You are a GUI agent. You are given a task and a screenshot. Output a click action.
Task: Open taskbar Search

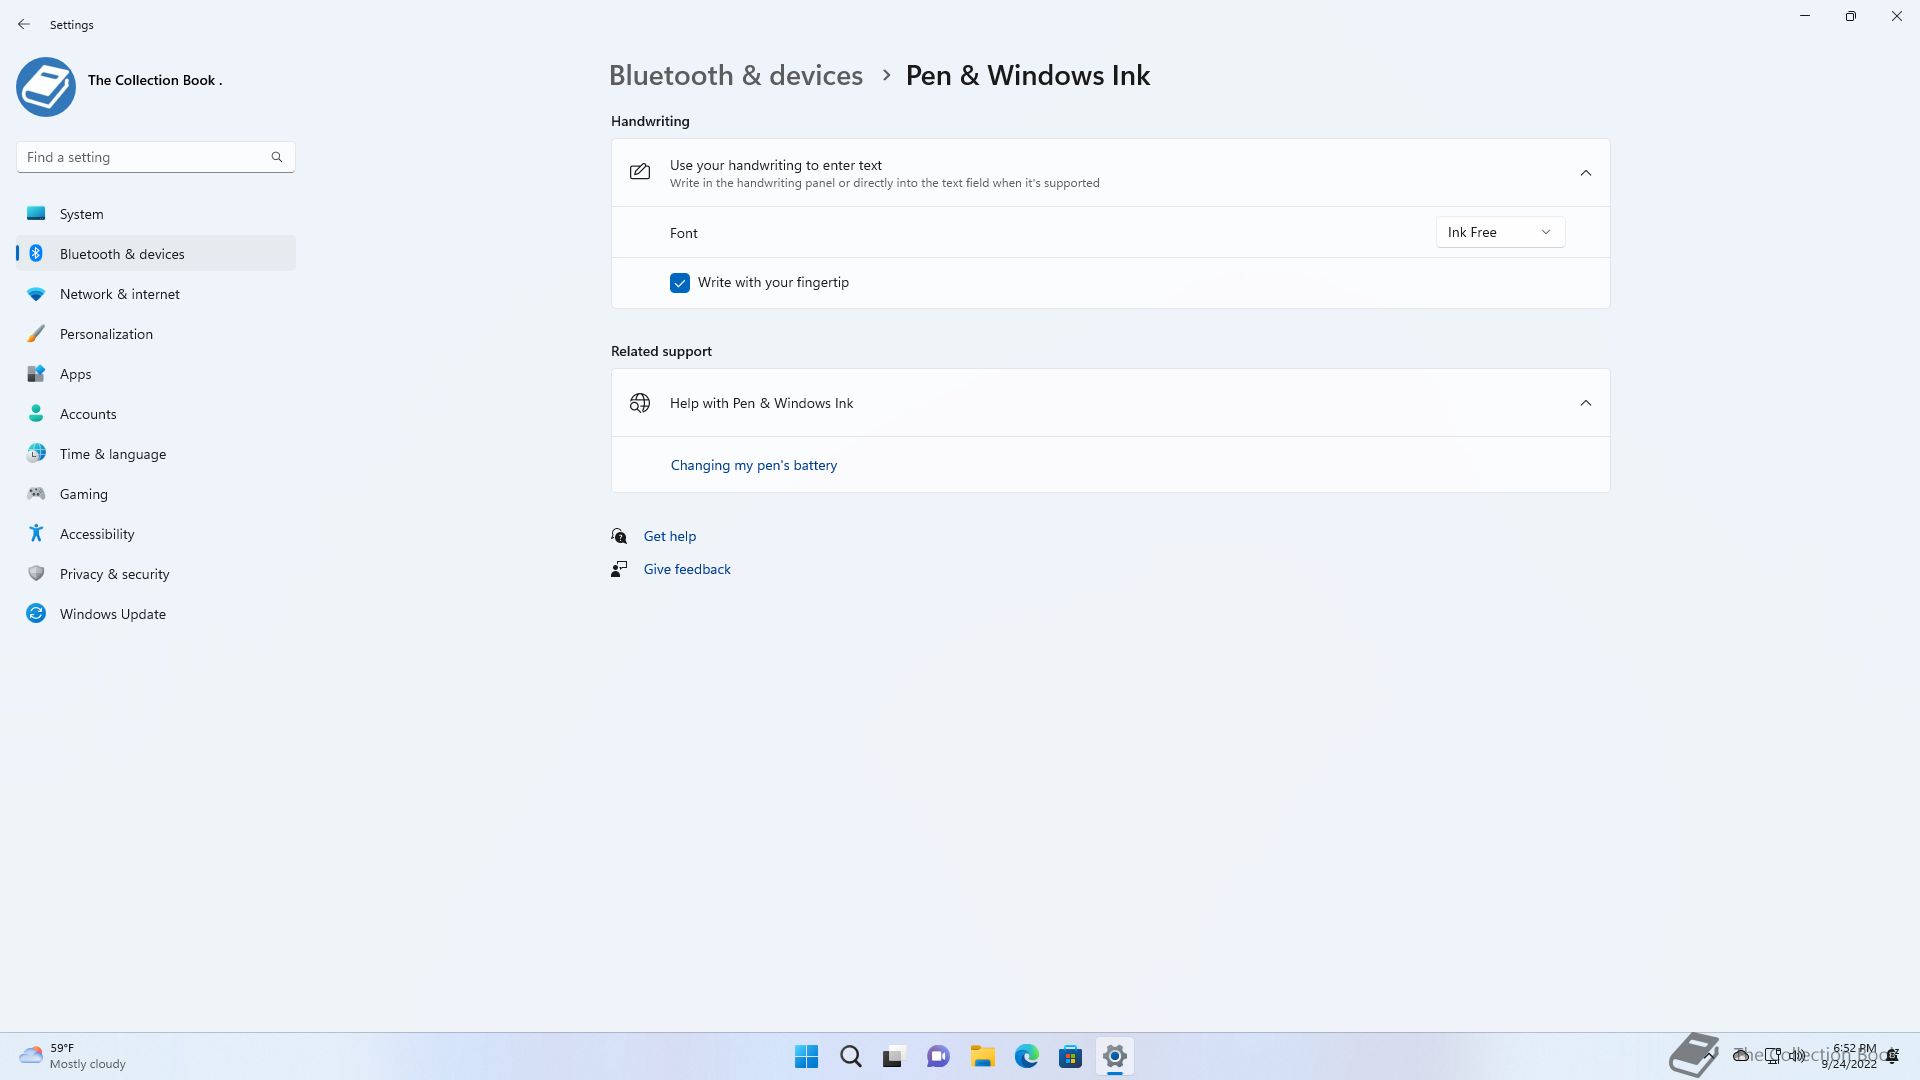tap(851, 1056)
